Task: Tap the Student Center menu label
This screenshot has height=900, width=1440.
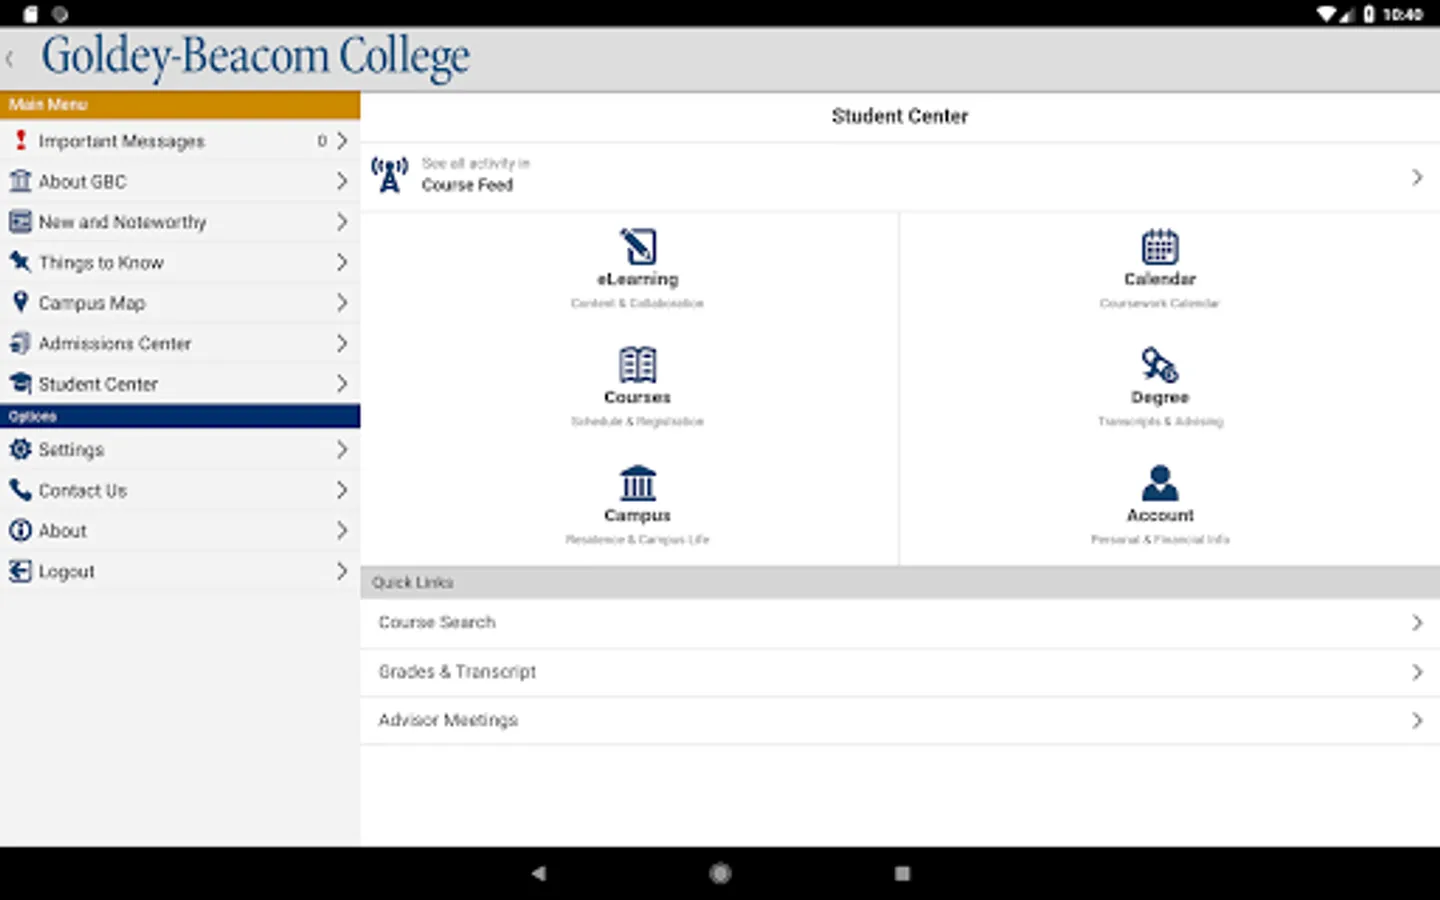Action: 98,384
